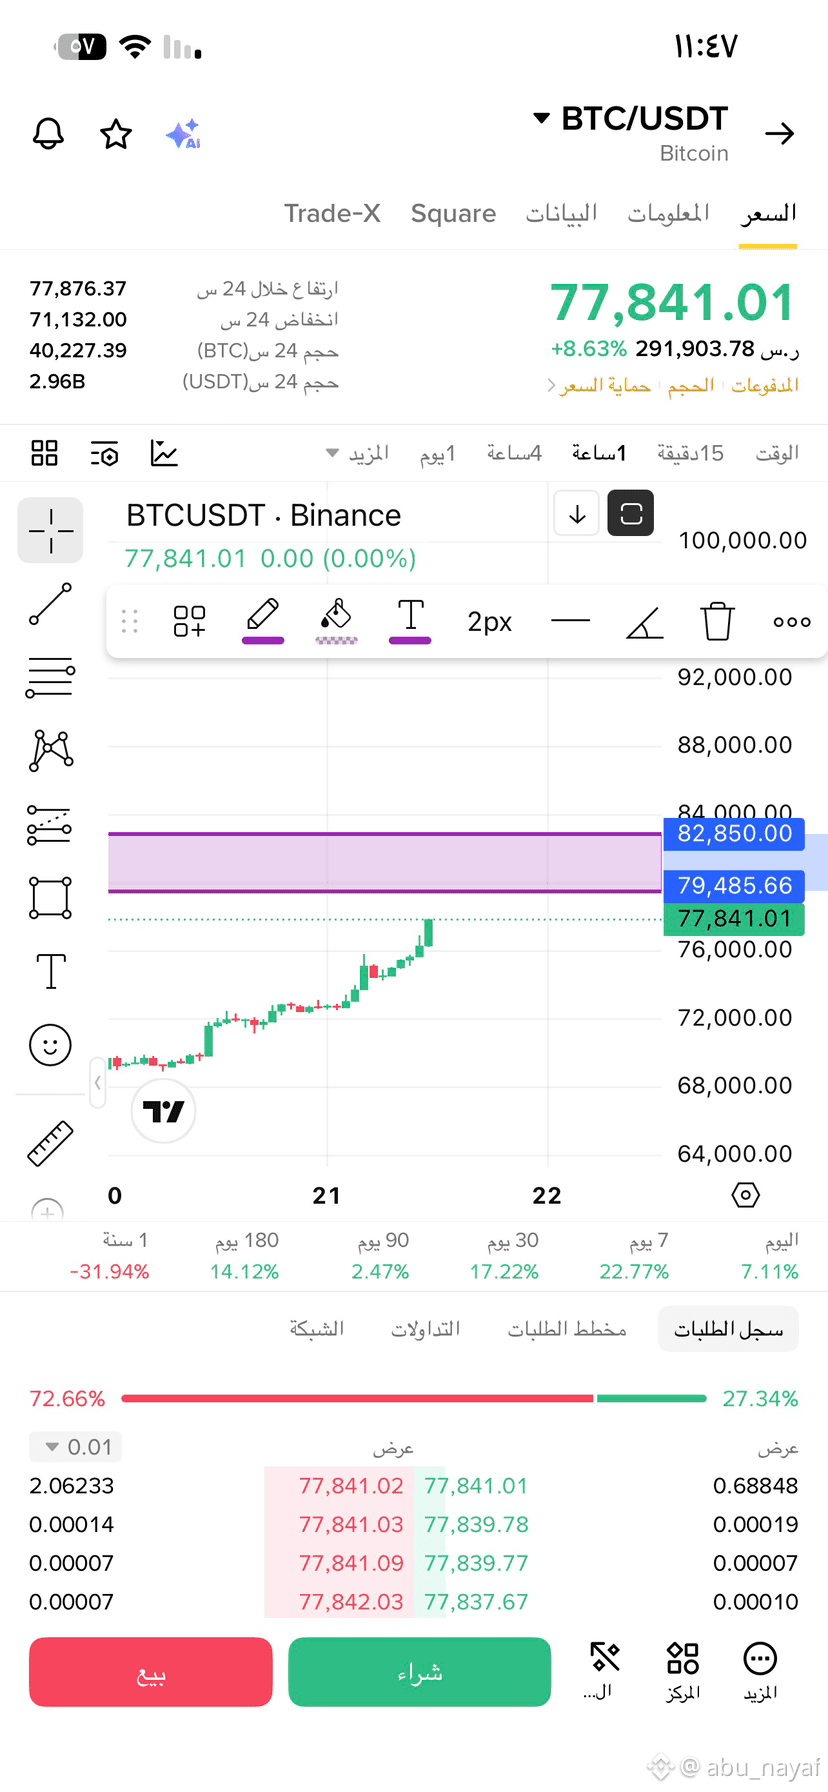Select the 1 year range

110,1256
